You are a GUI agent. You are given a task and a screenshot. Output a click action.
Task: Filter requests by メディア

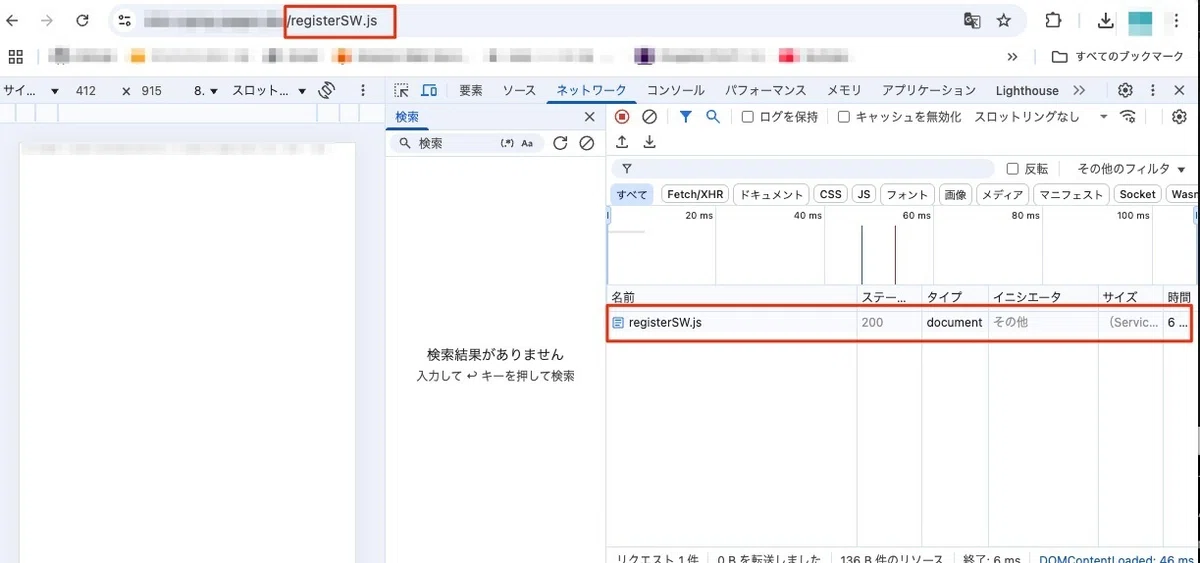(1003, 195)
